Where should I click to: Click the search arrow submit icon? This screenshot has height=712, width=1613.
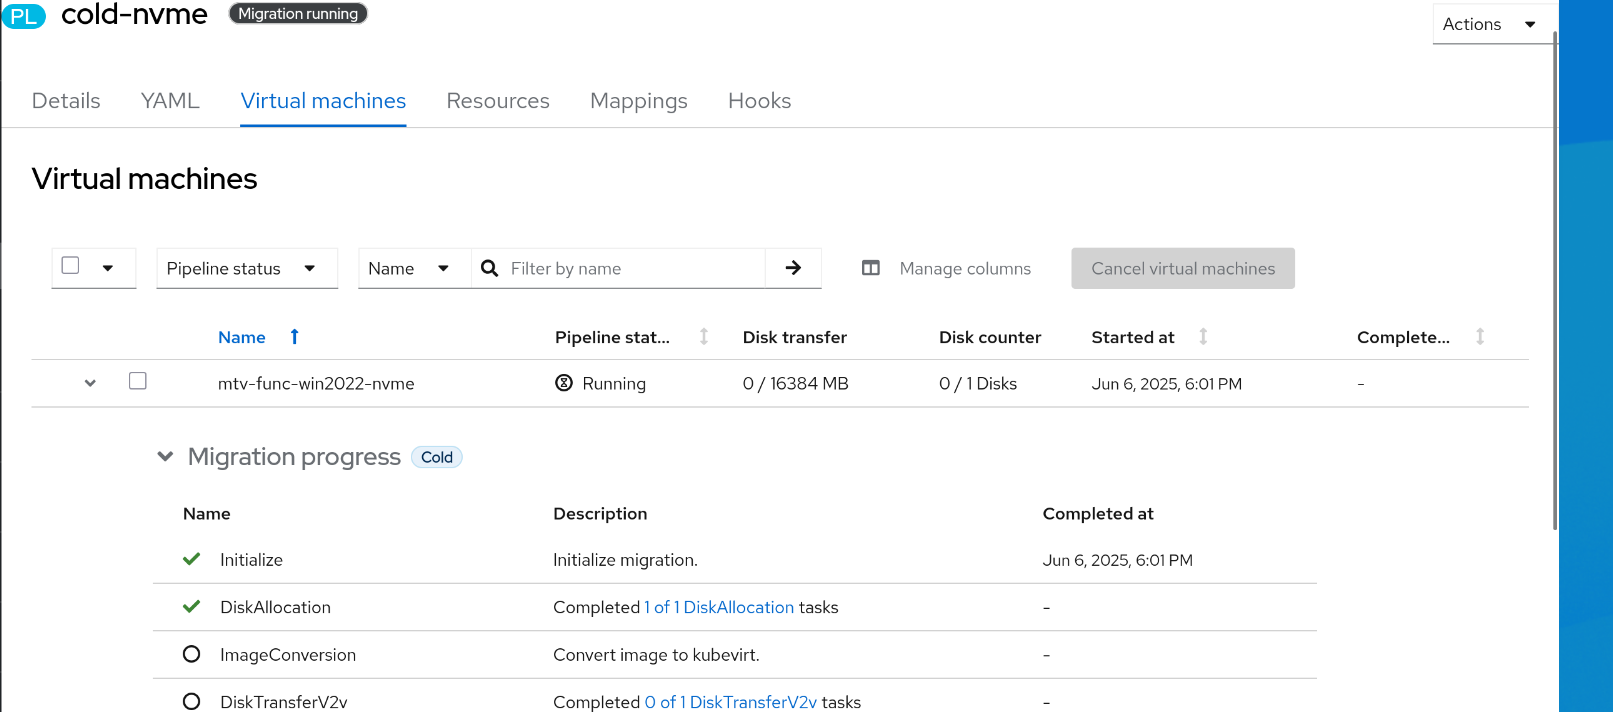[793, 268]
